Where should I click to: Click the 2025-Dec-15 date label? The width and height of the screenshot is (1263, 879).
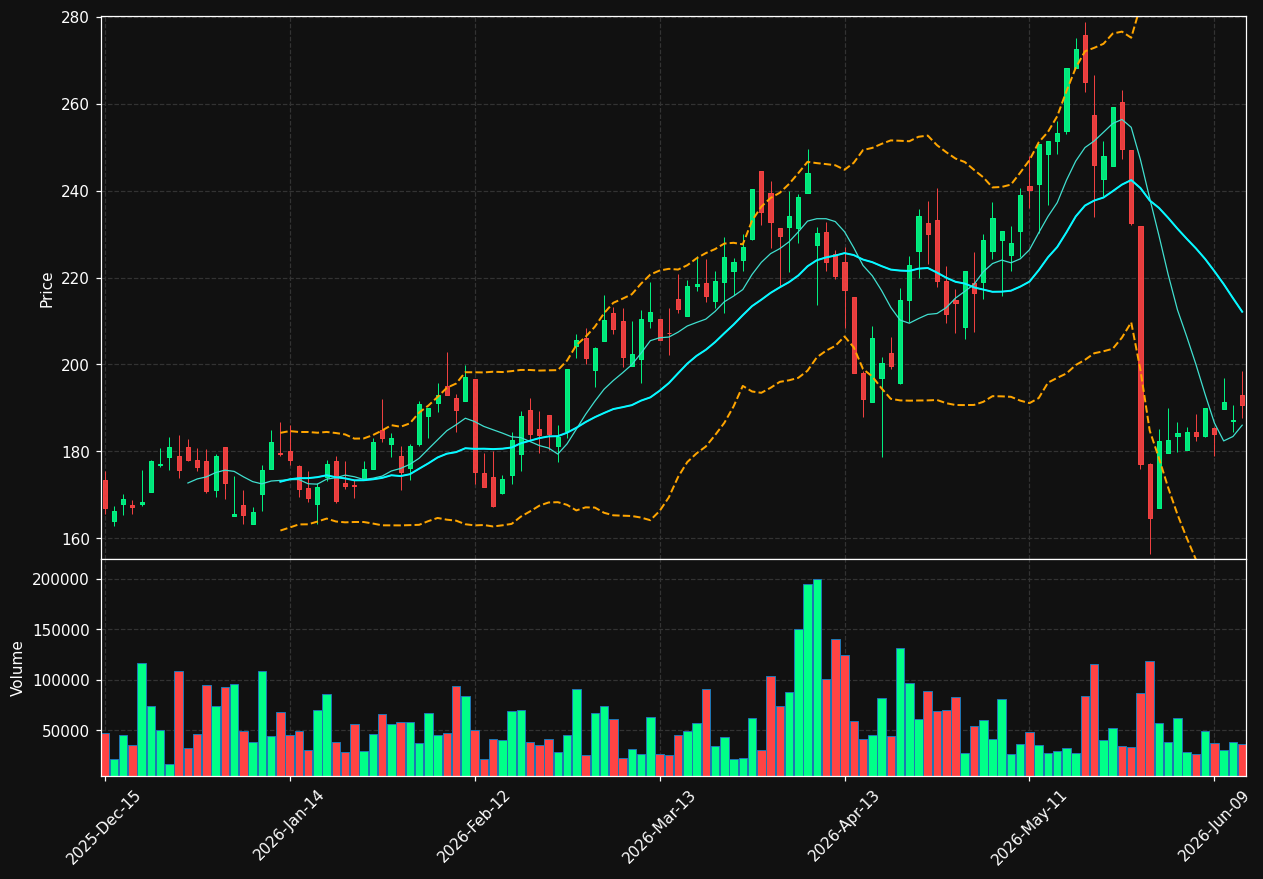[x=103, y=827]
